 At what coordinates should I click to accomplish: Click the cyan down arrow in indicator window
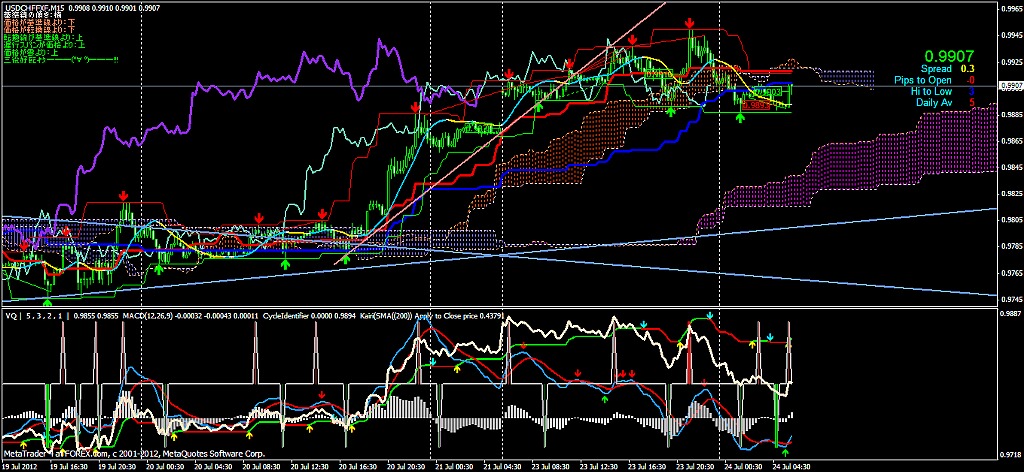pyautogui.click(x=710, y=316)
